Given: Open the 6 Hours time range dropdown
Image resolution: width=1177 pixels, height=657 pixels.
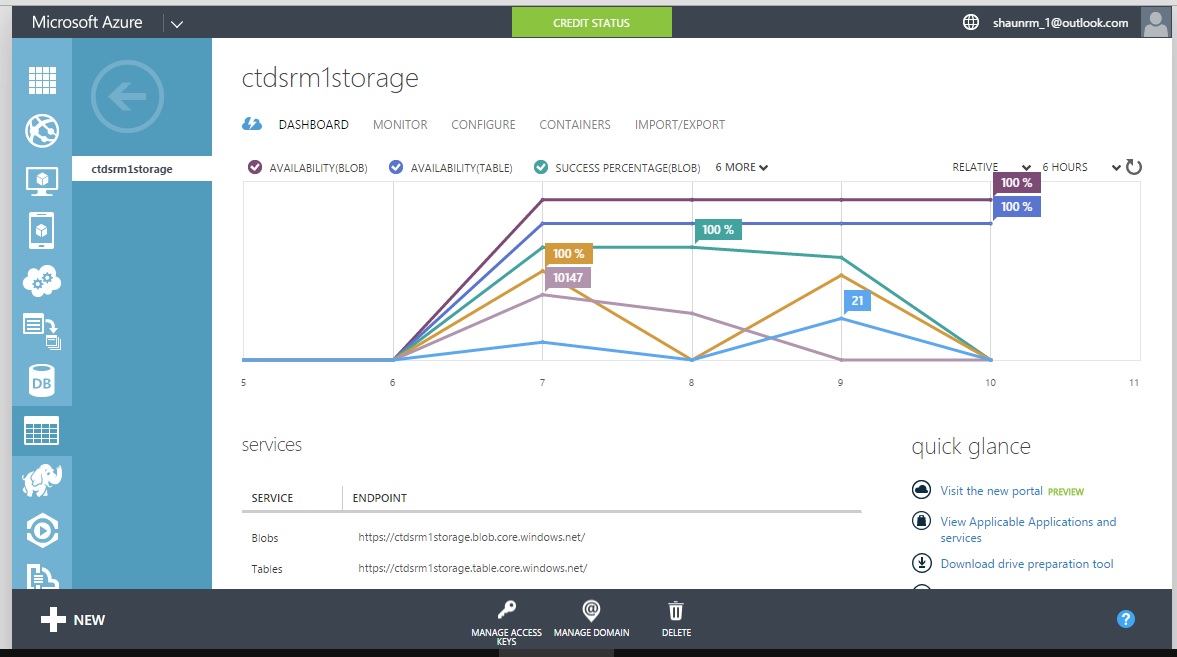Looking at the screenshot, I should click(x=1081, y=167).
